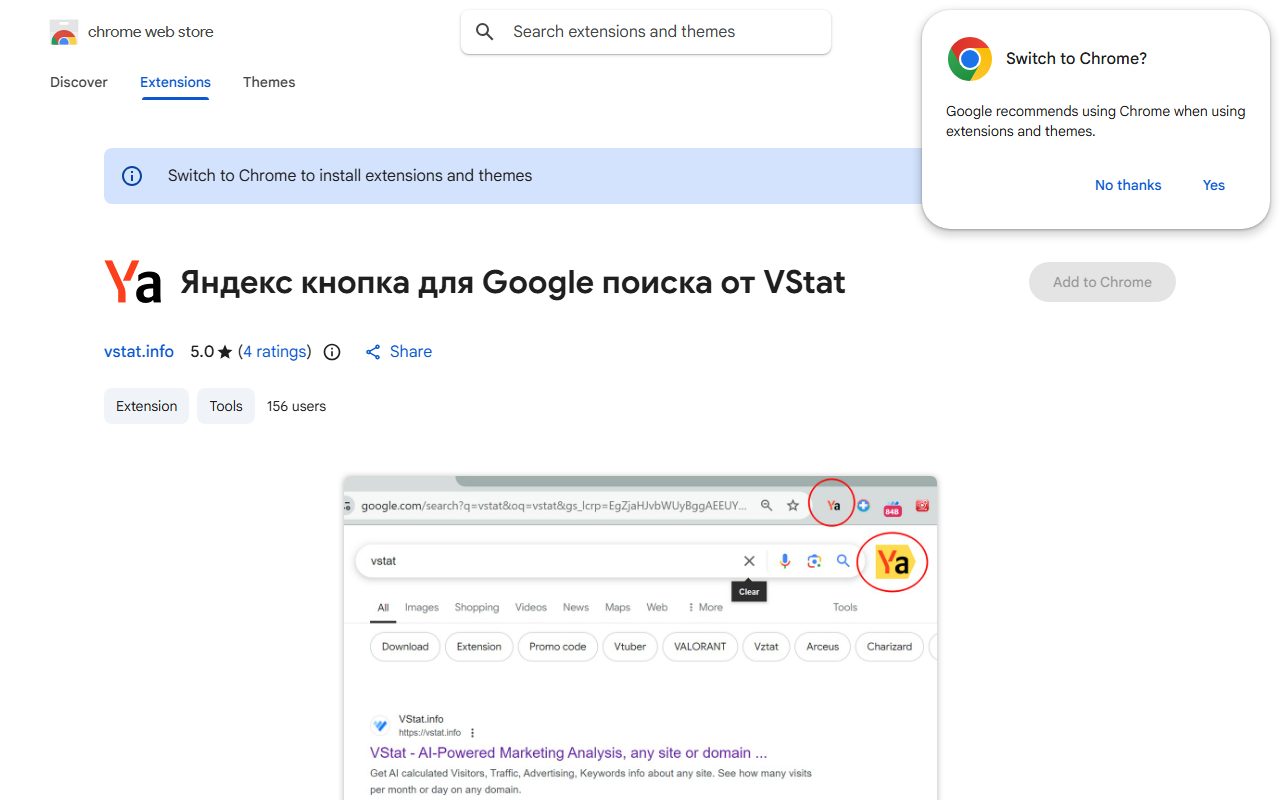Screen dimensions: 1280x800
Task: Click the Yandex Ya extension logo
Action: (x=133, y=282)
